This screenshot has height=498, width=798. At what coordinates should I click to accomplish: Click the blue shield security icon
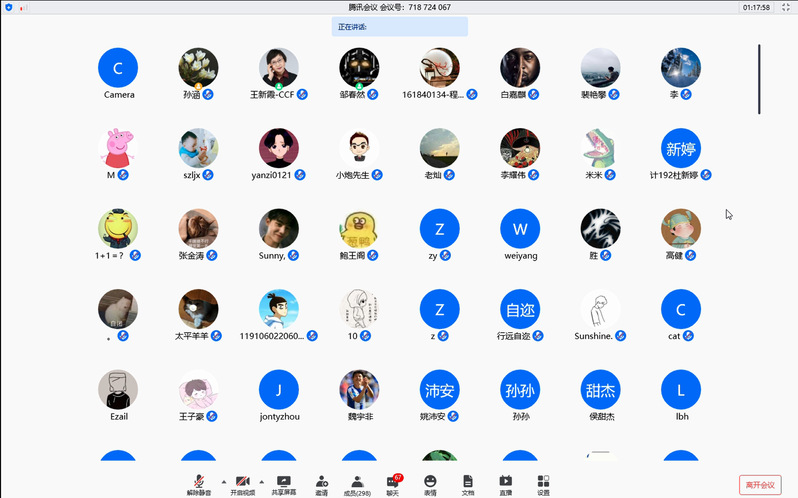pos(9,7)
